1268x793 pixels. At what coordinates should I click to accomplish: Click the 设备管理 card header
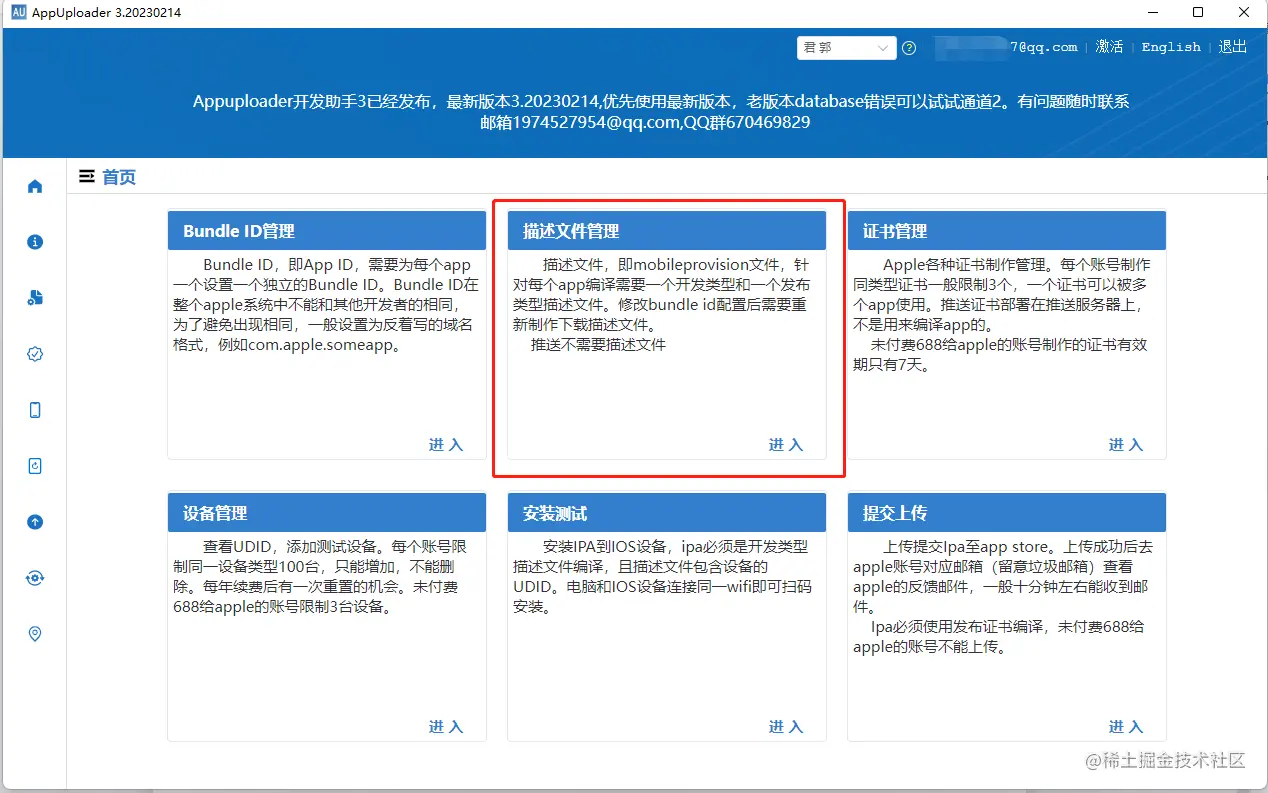pos(327,513)
